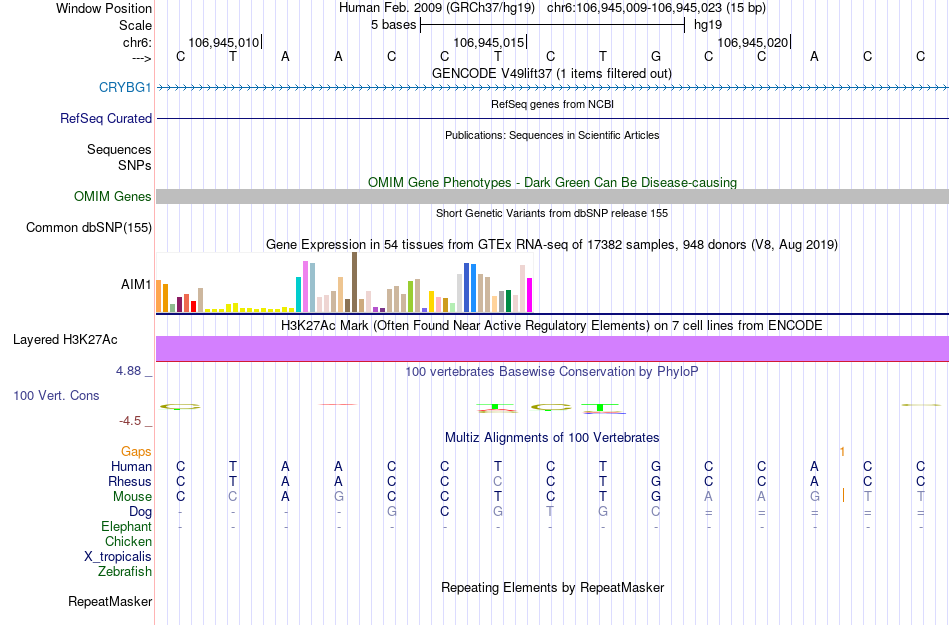The height and width of the screenshot is (625, 950).
Task: Click coordinate label 106,945,015
Action: click(x=488, y=42)
